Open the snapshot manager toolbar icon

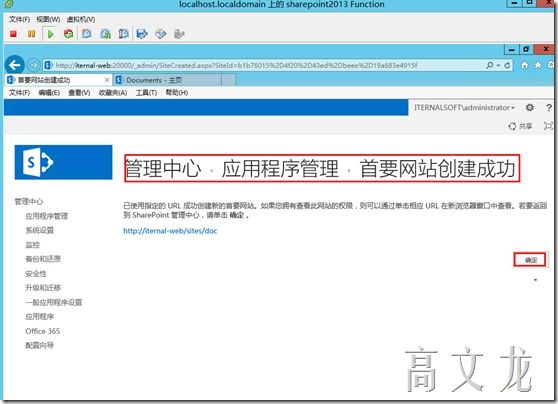[123, 34]
